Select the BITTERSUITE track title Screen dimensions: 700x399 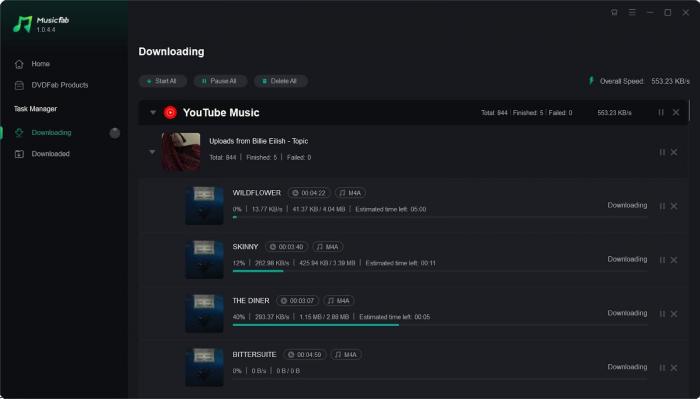pos(254,354)
